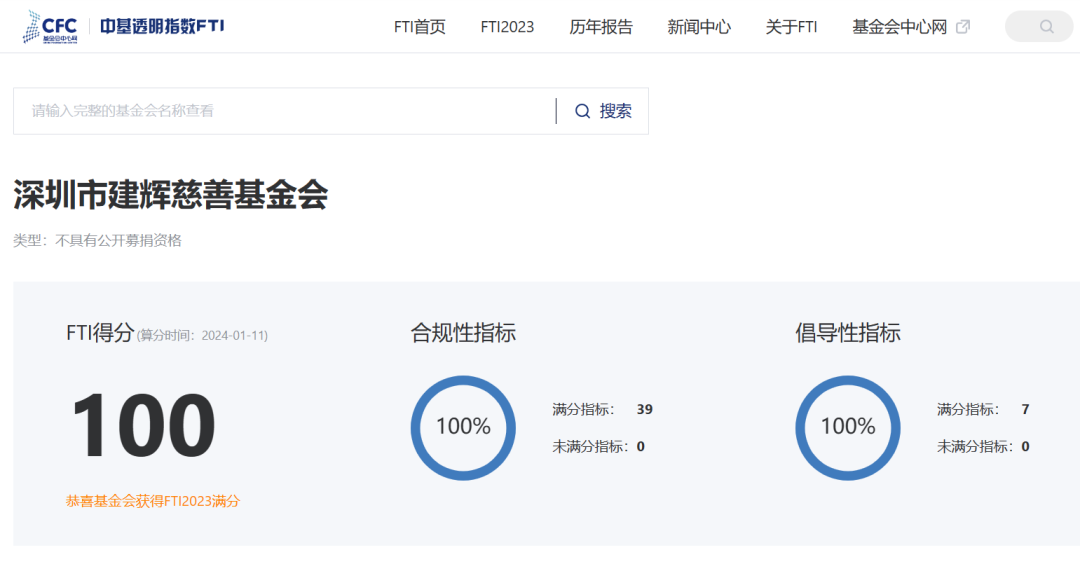Image resolution: width=1080 pixels, height=571 pixels.
Task: Click the large 100 score number
Action: pyautogui.click(x=143, y=425)
